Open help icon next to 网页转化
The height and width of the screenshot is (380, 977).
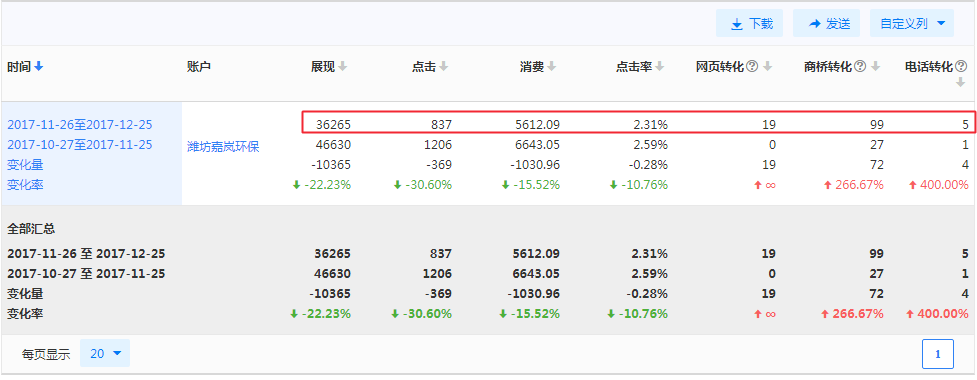[752, 66]
